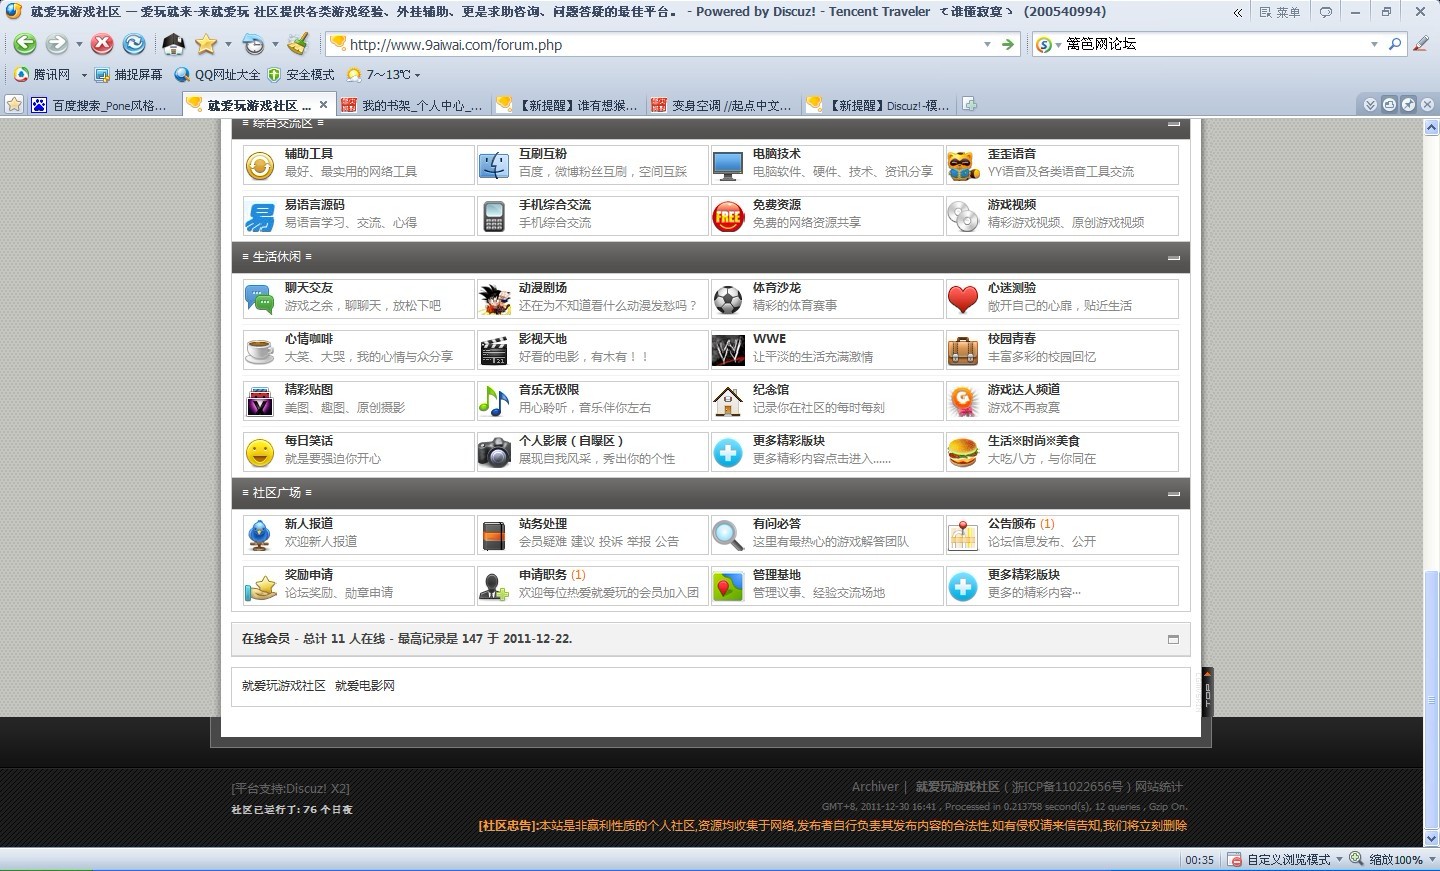Open the 聊天交友 chat bubble icon
Image resolution: width=1440 pixels, height=871 pixels.
pos(260,299)
